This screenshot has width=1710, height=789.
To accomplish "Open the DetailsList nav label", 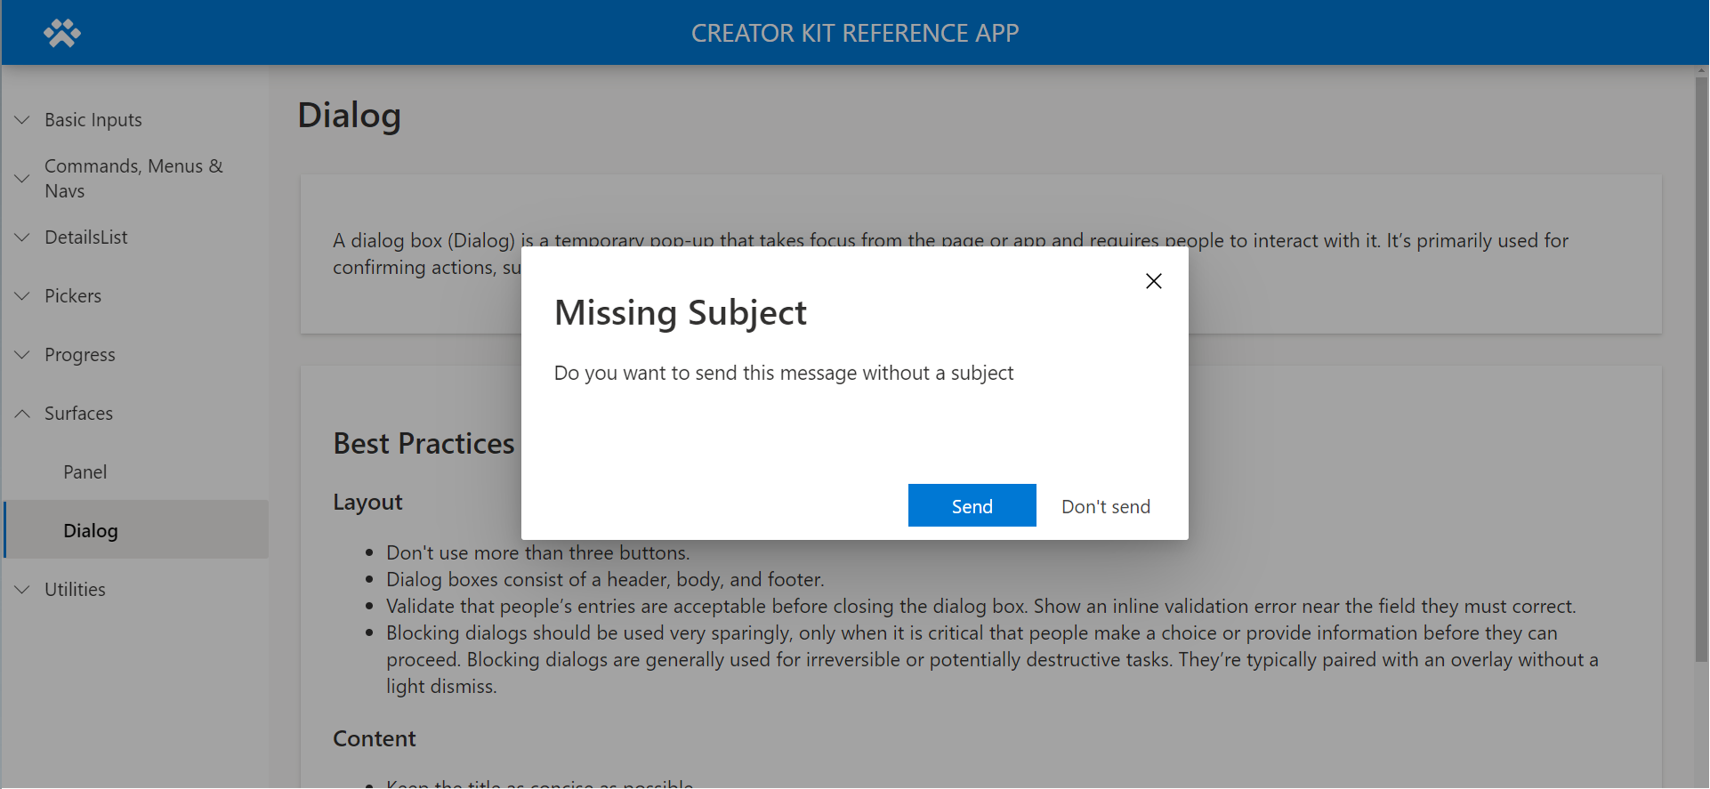I will tap(86, 237).
